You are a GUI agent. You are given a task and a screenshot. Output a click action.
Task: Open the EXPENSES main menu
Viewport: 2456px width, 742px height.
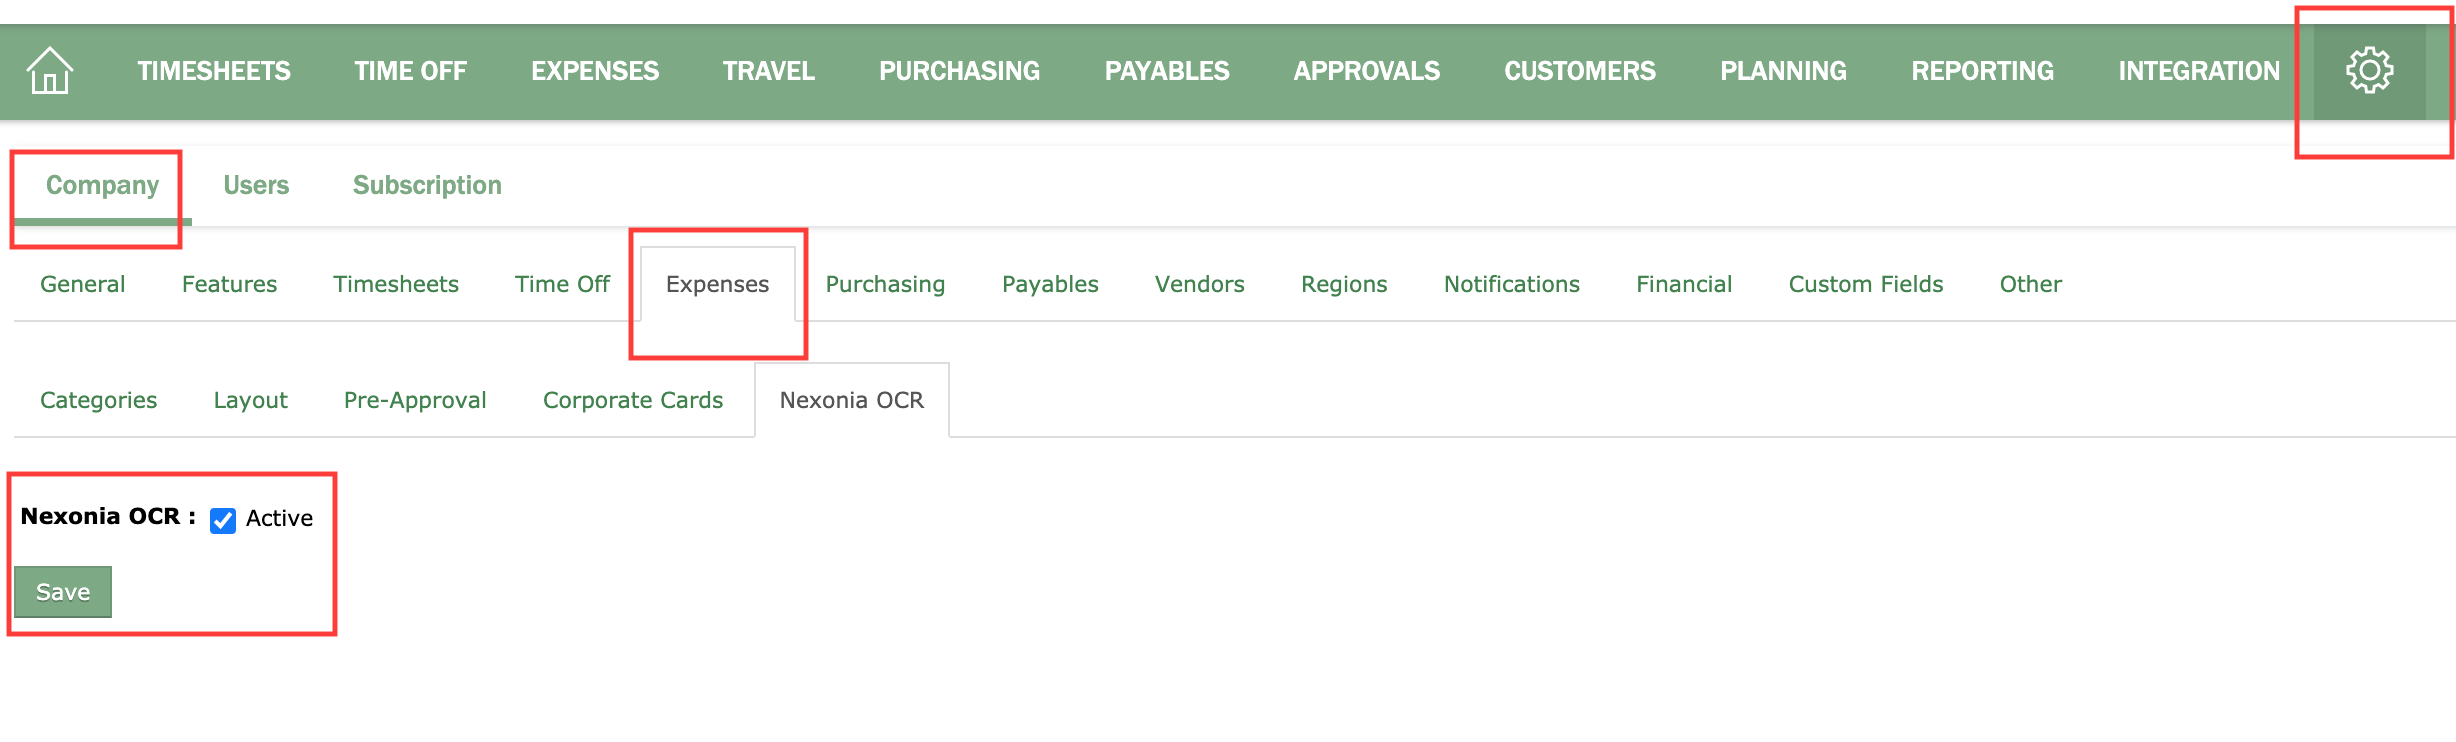pos(595,71)
